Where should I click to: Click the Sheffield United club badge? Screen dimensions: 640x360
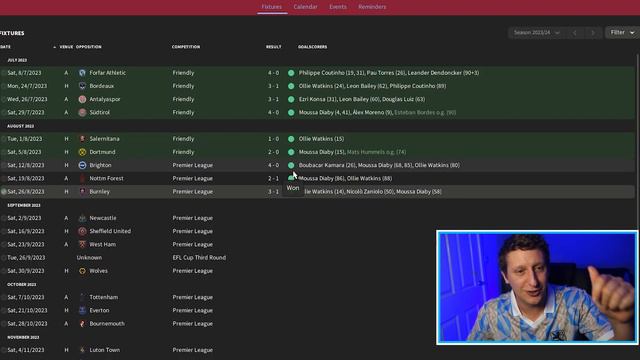coord(82,231)
